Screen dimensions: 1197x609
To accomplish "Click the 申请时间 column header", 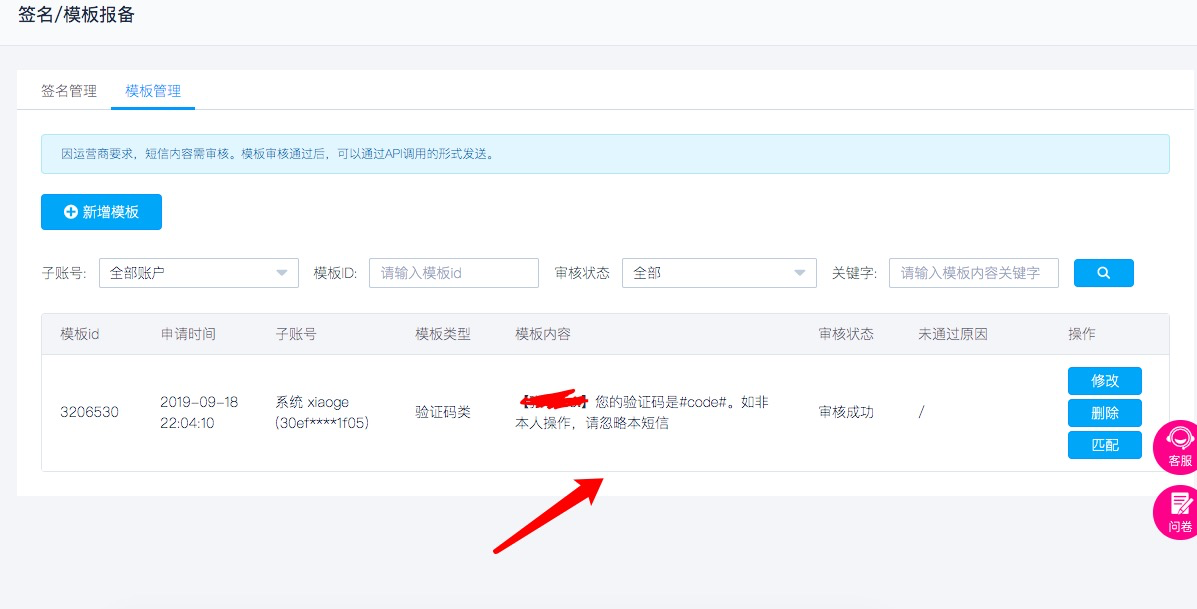I will tap(188, 334).
